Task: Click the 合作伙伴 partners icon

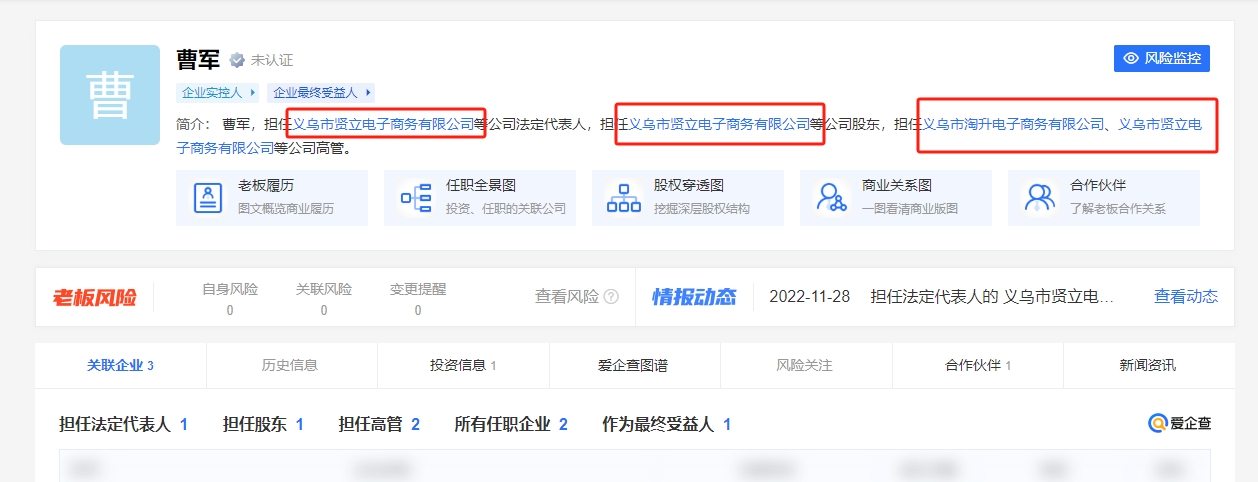Action: tap(1040, 197)
